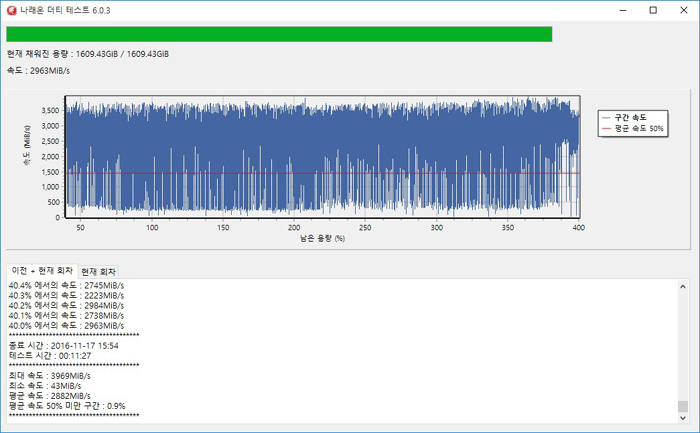This screenshot has height=433, width=700.
Task: Click the 3,500 y-axis label
Action: coord(50,110)
